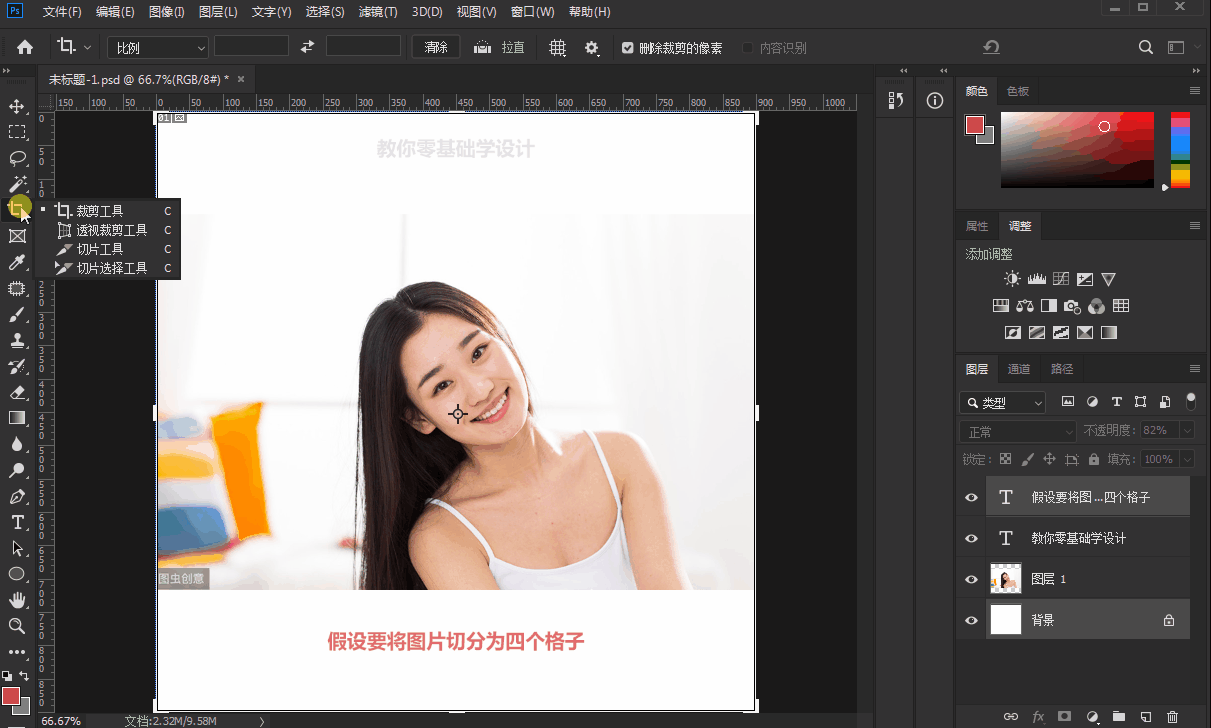Select the Rectangular Marquee tool
Viewport: 1211px width, 728px height.
click(17, 132)
